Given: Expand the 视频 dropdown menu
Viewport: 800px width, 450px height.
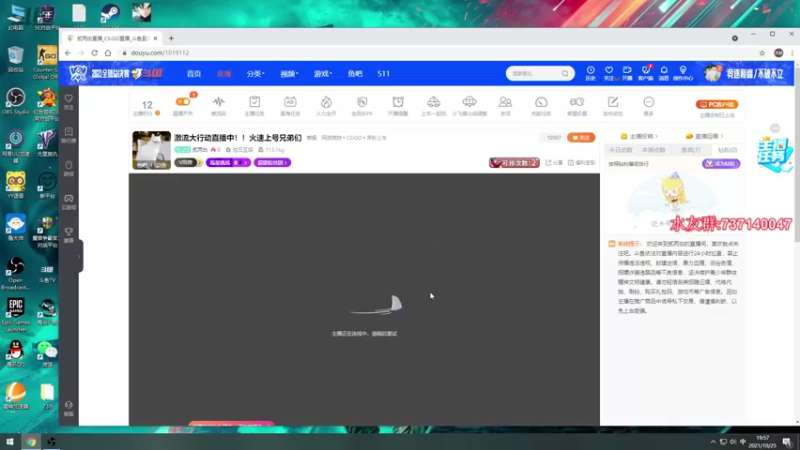Looking at the screenshot, I should (289, 73).
